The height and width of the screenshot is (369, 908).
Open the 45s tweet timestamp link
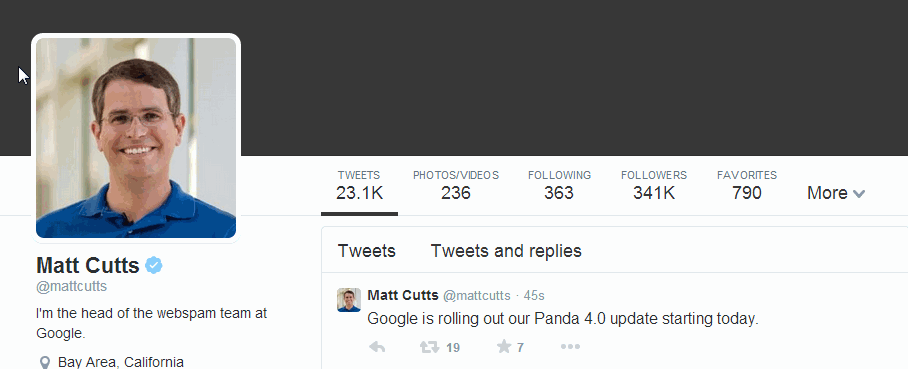click(x=534, y=296)
